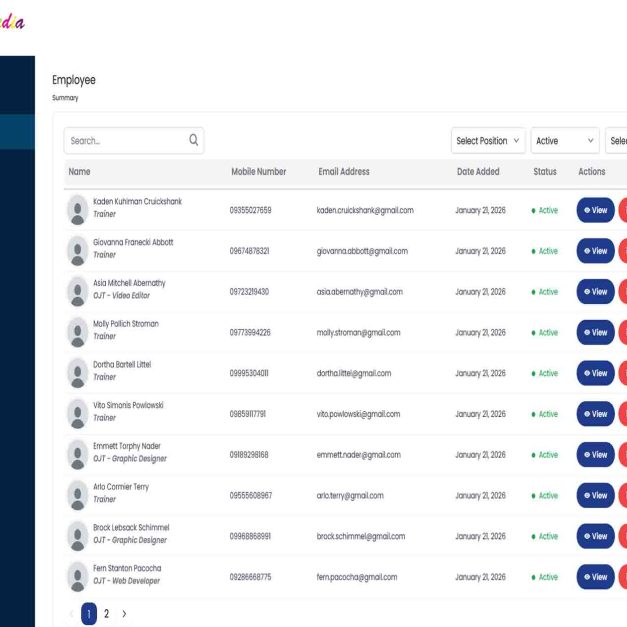Click the Mobile Number column header
627x627 pixels.
[x=259, y=172]
